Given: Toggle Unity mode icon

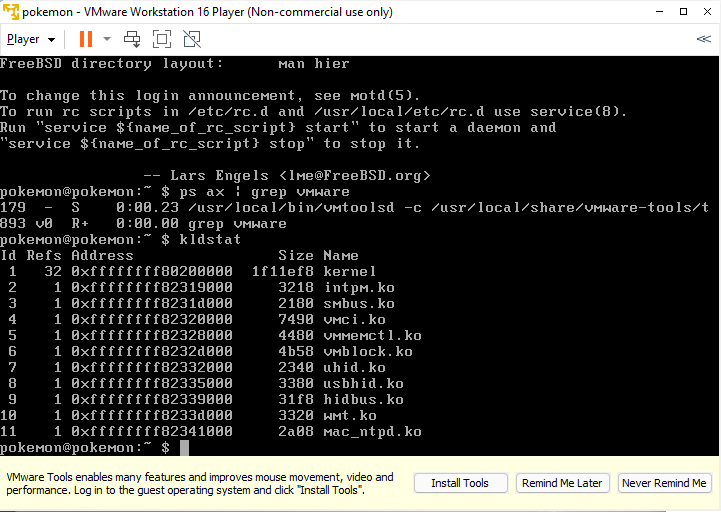Looking at the screenshot, I should [x=192, y=39].
